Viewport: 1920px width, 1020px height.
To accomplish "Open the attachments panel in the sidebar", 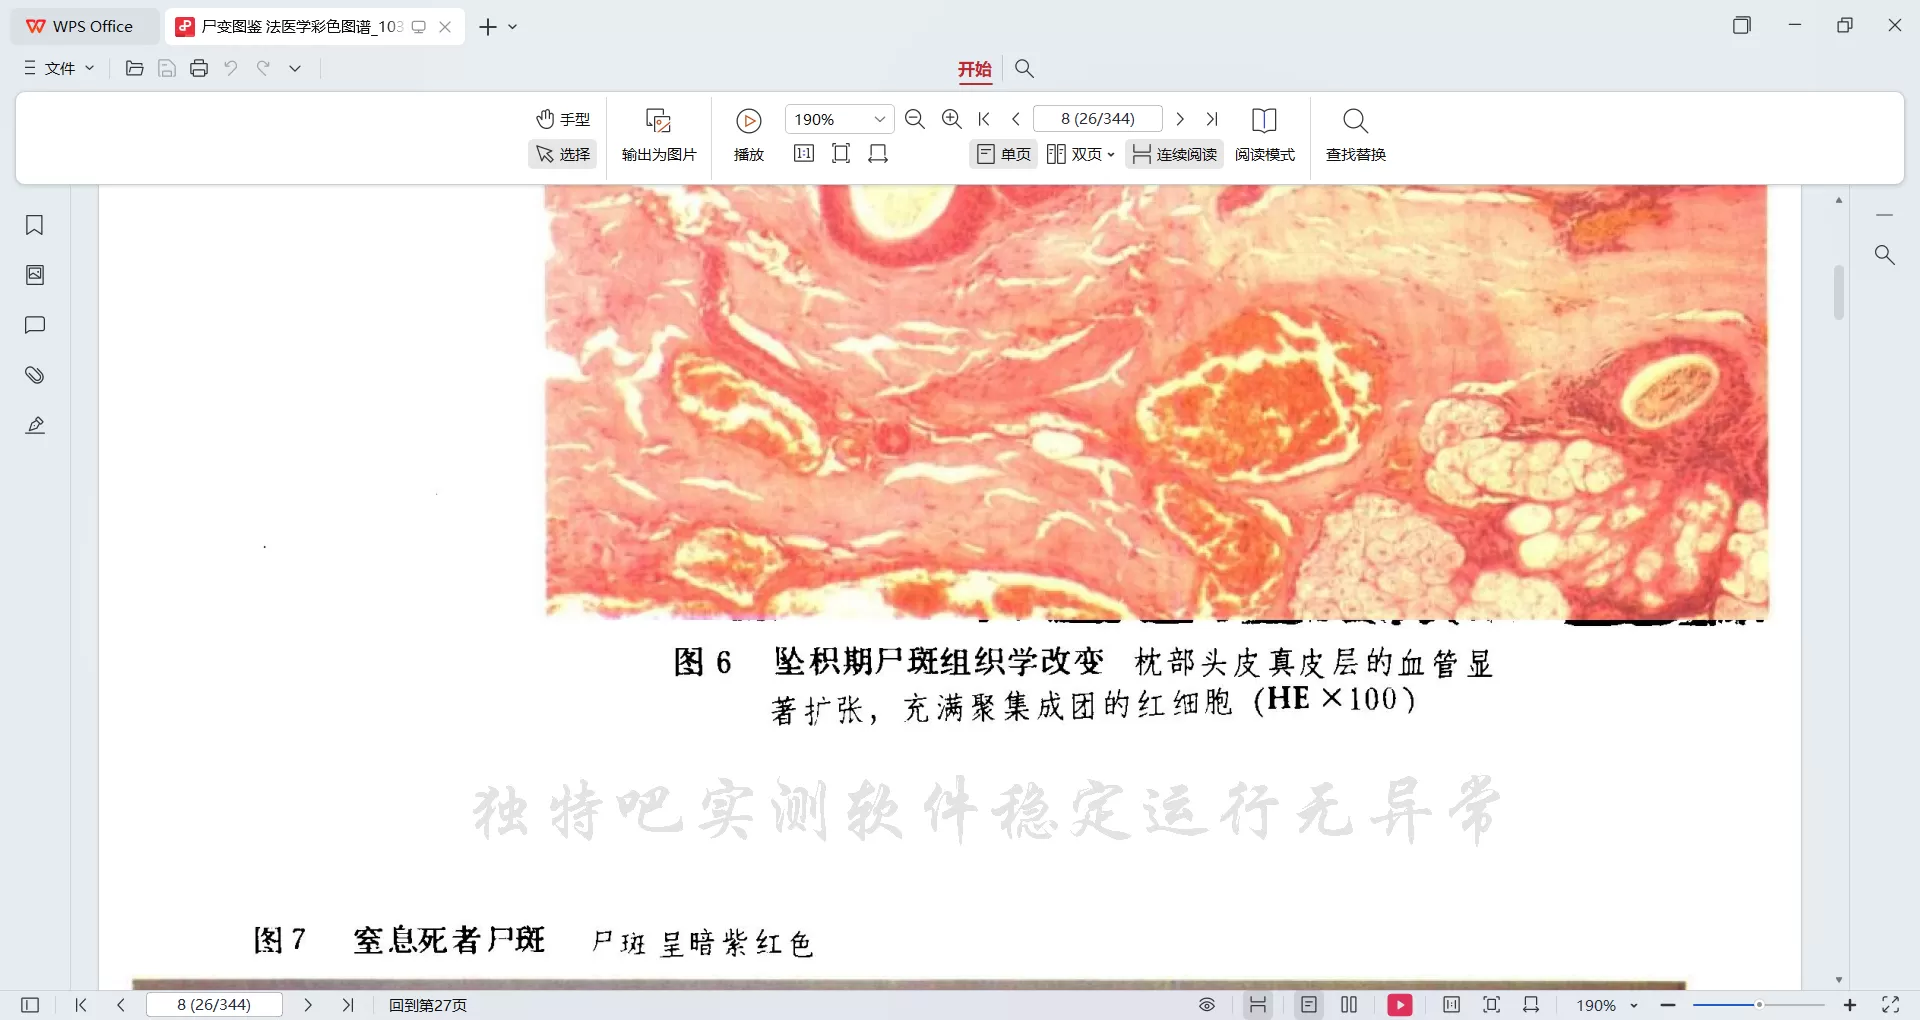I will pos(35,375).
